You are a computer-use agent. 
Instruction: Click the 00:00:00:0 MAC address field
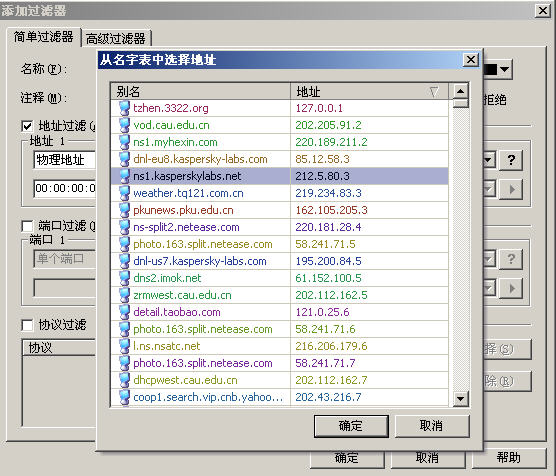65,188
